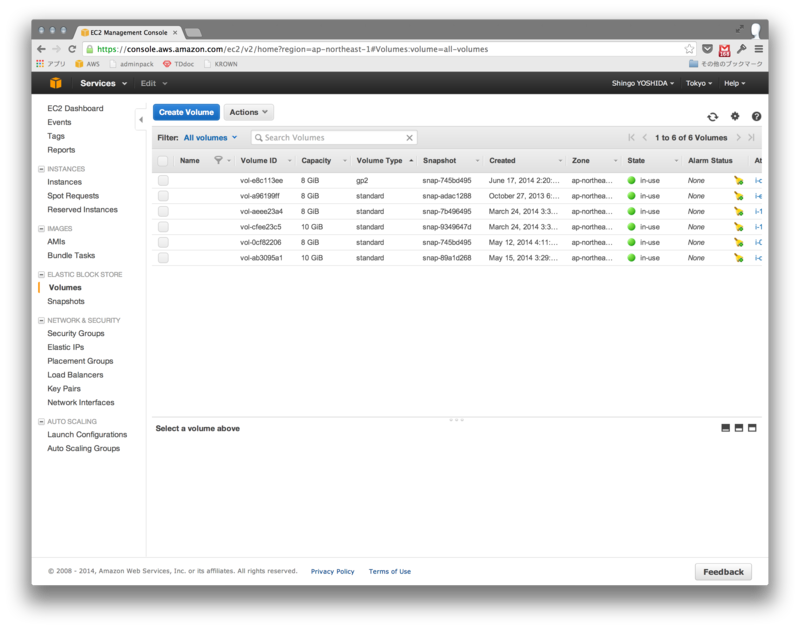The width and height of the screenshot is (800, 629).
Task: Go to last page of volumes
Action: 751,138
